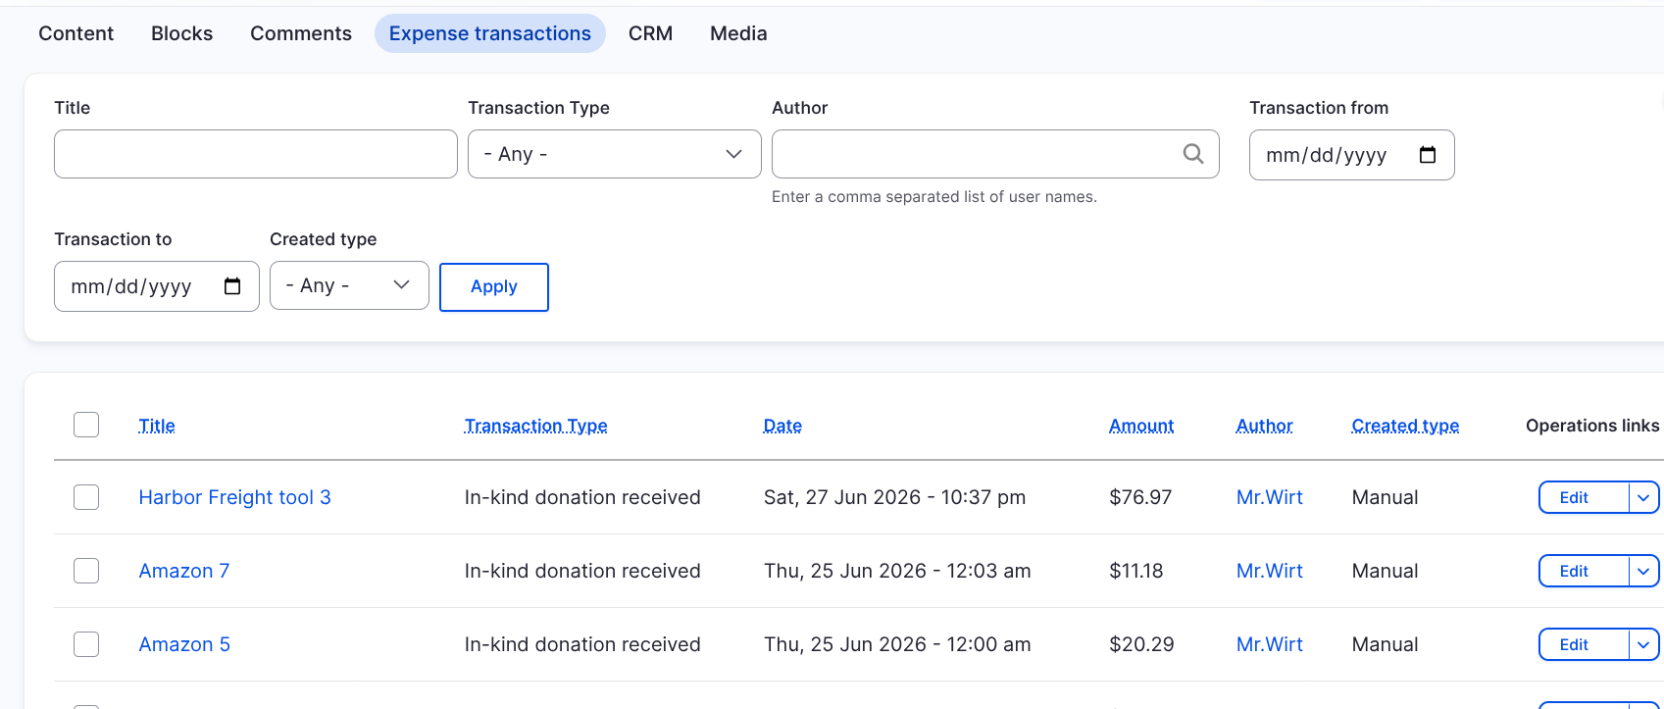This screenshot has height=709, width=1664.
Task: Expand operations dropdown for Amazon 7
Action: click(1643, 571)
